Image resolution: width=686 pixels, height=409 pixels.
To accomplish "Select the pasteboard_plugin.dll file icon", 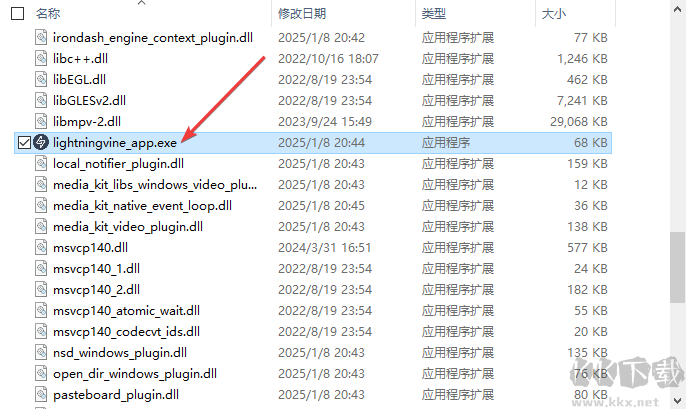I will pos(41,394).
